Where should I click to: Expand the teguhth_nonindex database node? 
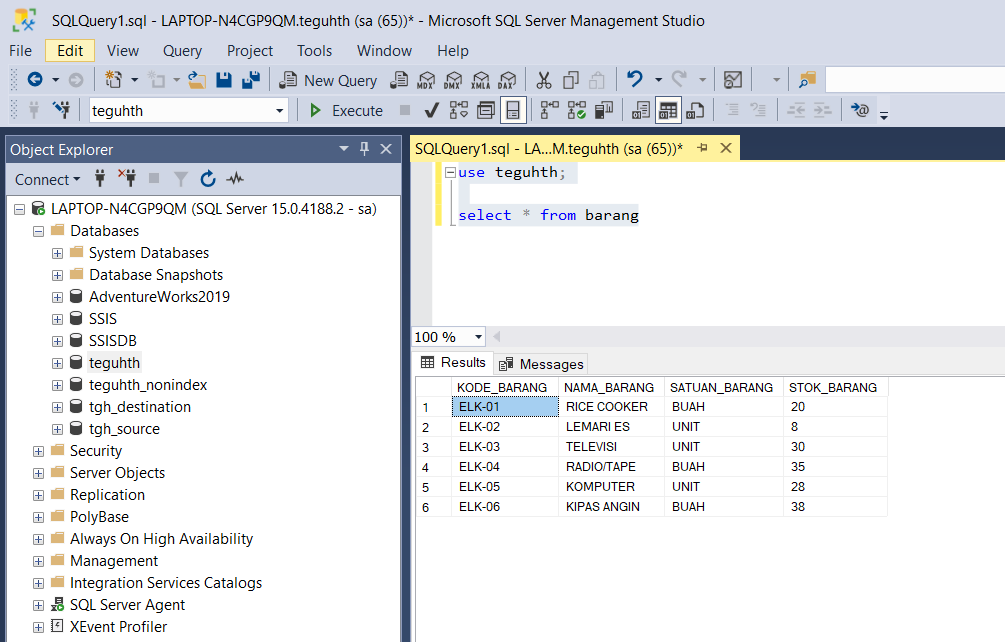57,385
